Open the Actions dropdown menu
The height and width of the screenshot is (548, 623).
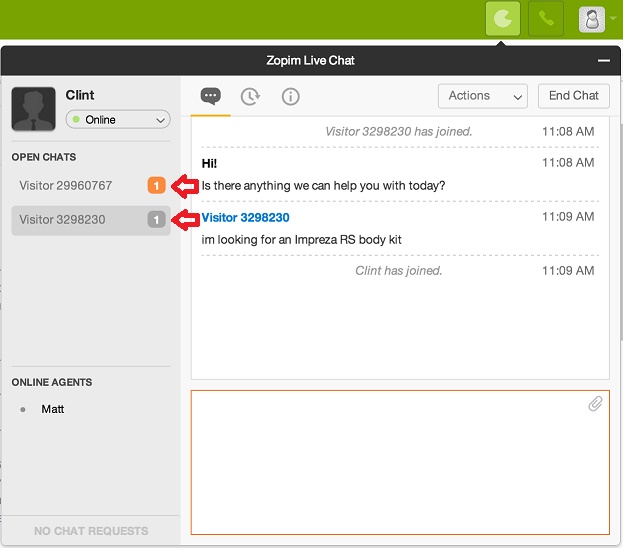(x=482, y=96)
